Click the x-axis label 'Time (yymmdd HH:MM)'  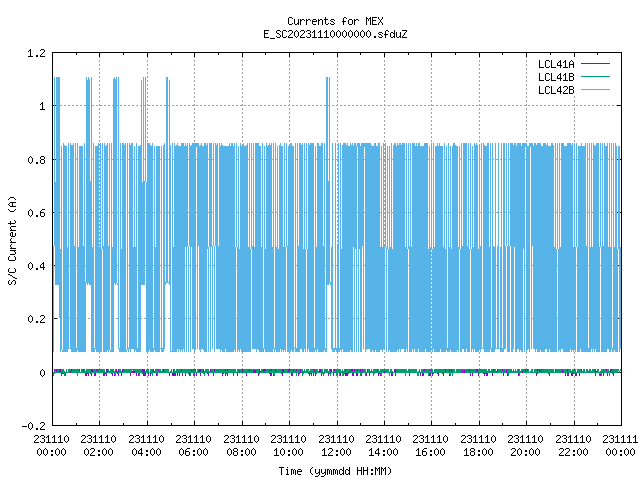[x=335, y=471]
